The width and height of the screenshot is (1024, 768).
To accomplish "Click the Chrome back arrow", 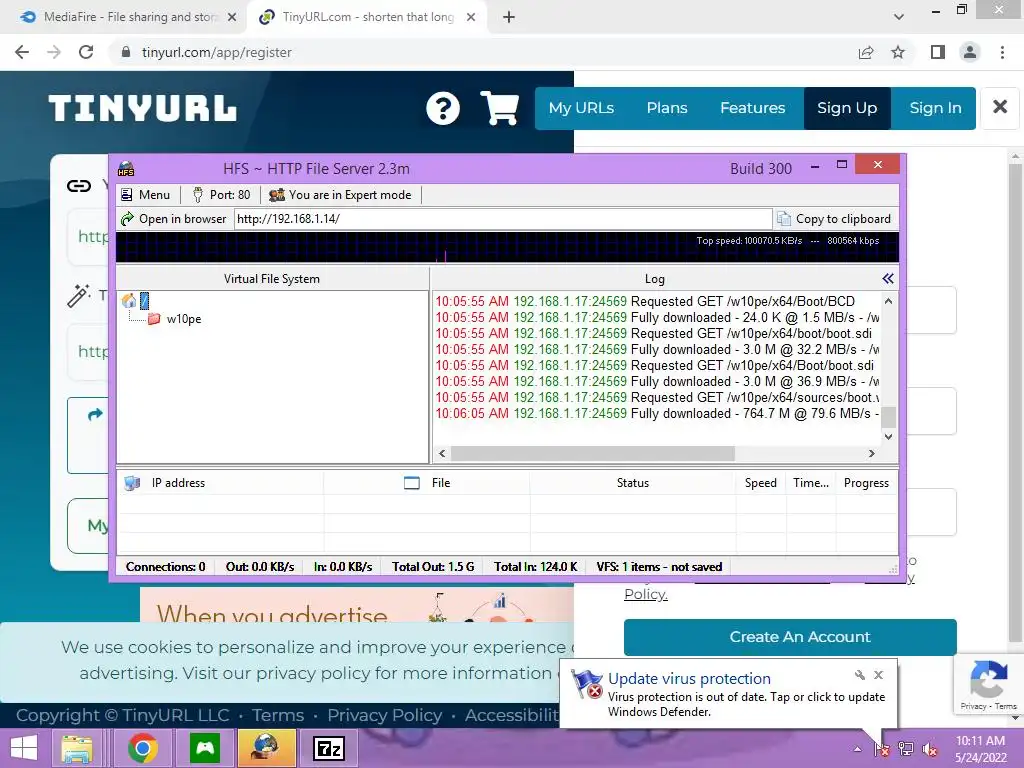I will click(22, 52).
